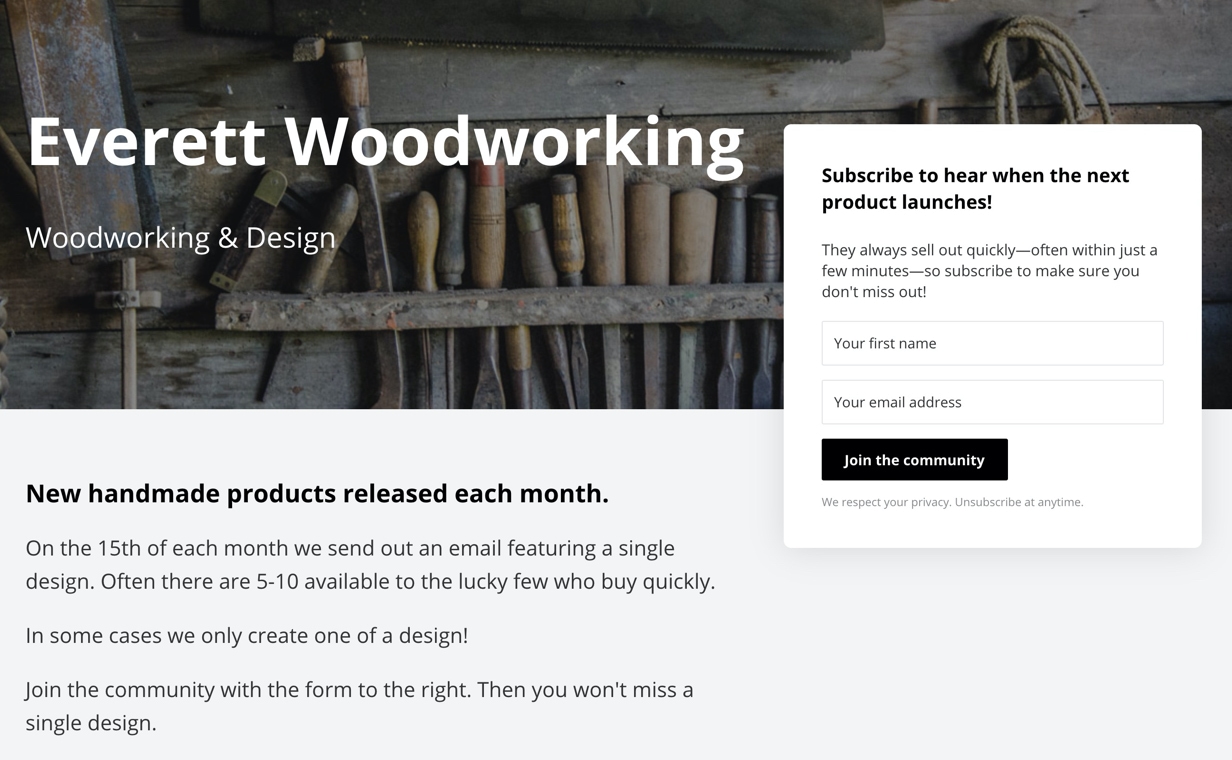1232x760 pixels.
Task: Focus the "Your email address" field
Action: point(992,402)
